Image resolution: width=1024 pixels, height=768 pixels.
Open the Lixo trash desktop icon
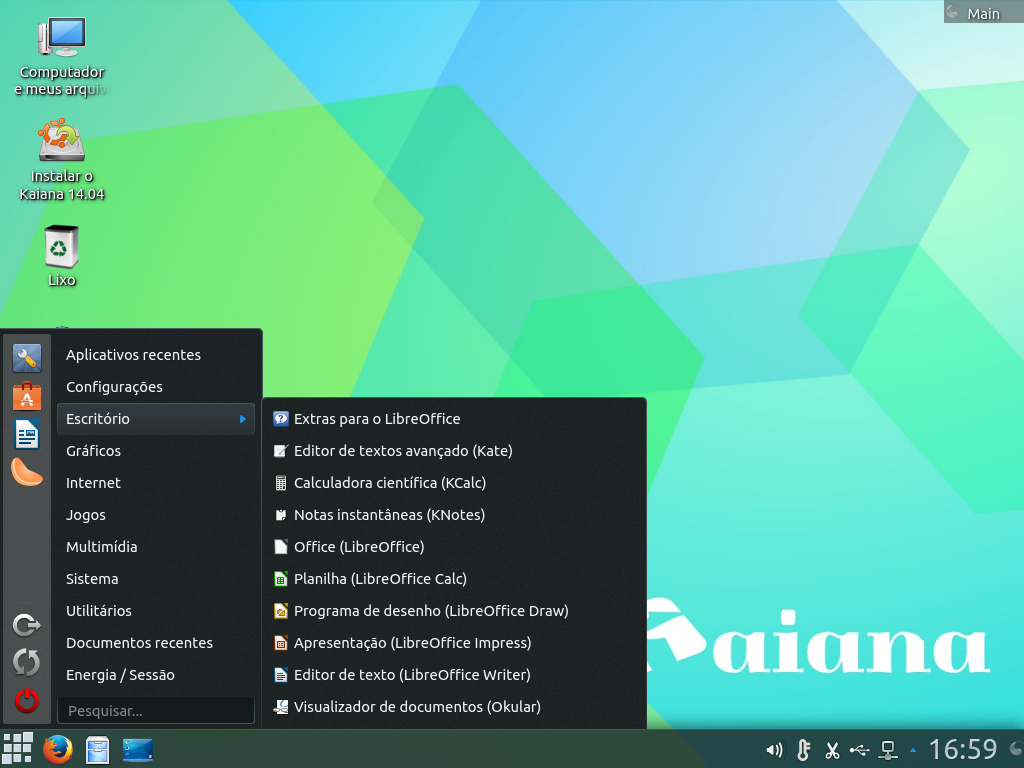61,256
